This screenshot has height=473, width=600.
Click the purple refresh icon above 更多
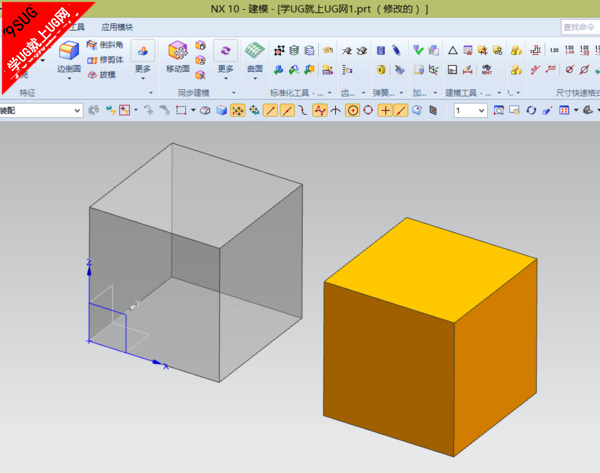pyautogui.click(x=225, y=50)
